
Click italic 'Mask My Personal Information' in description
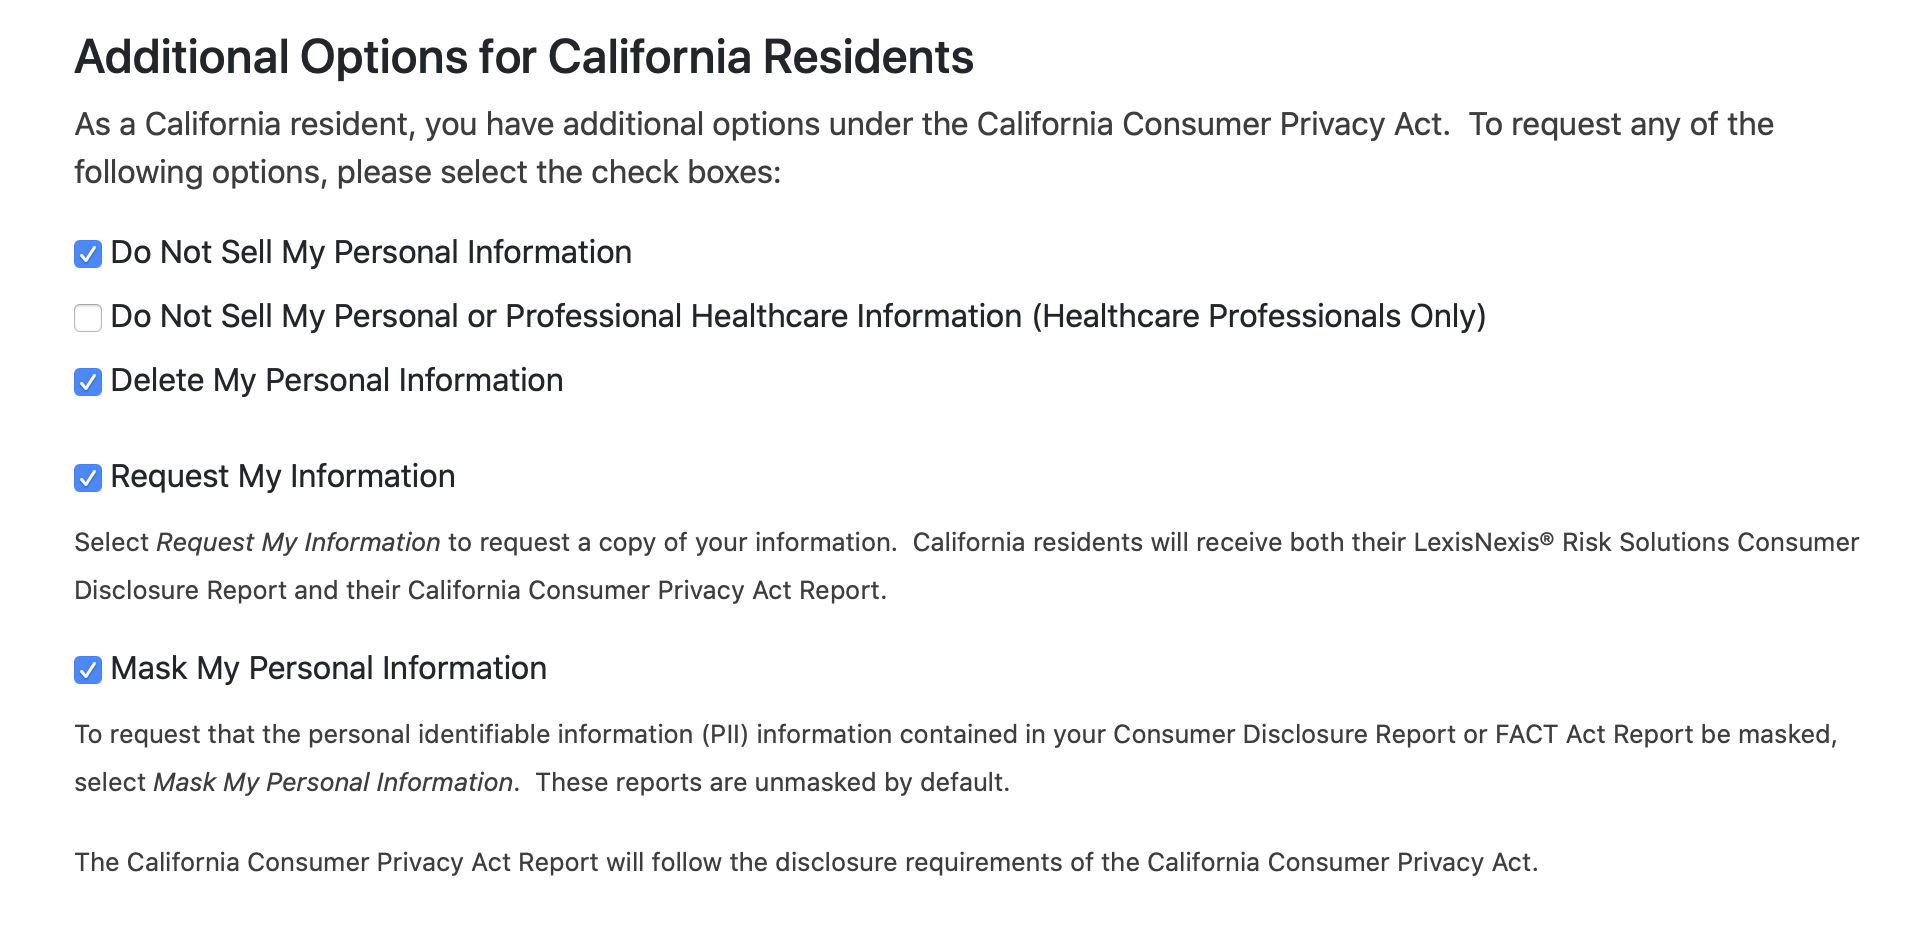pyautogui.click(x=333, y=782)
